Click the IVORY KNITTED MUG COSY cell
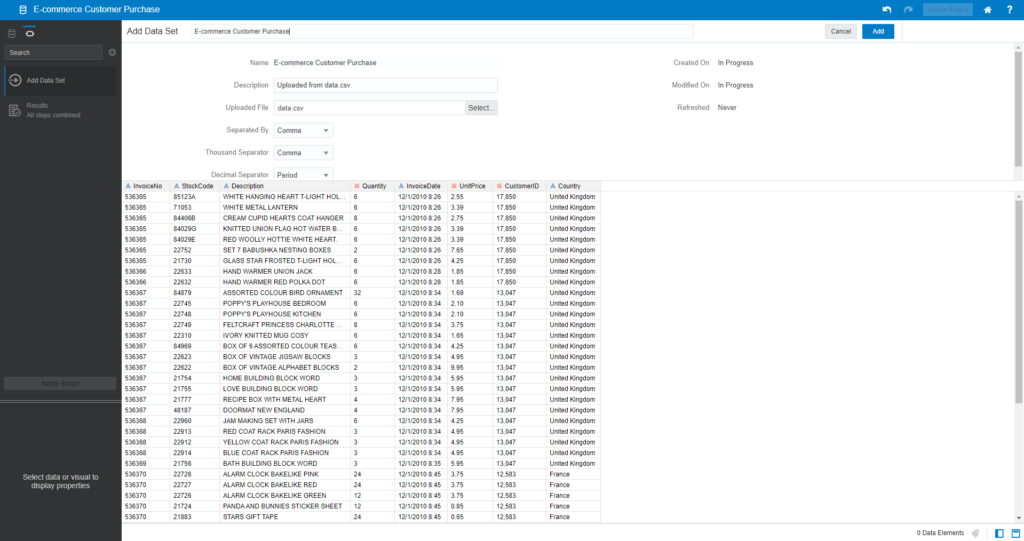Image resolution: width=1024 pixels, height=541 pixels. pos(285,336)
